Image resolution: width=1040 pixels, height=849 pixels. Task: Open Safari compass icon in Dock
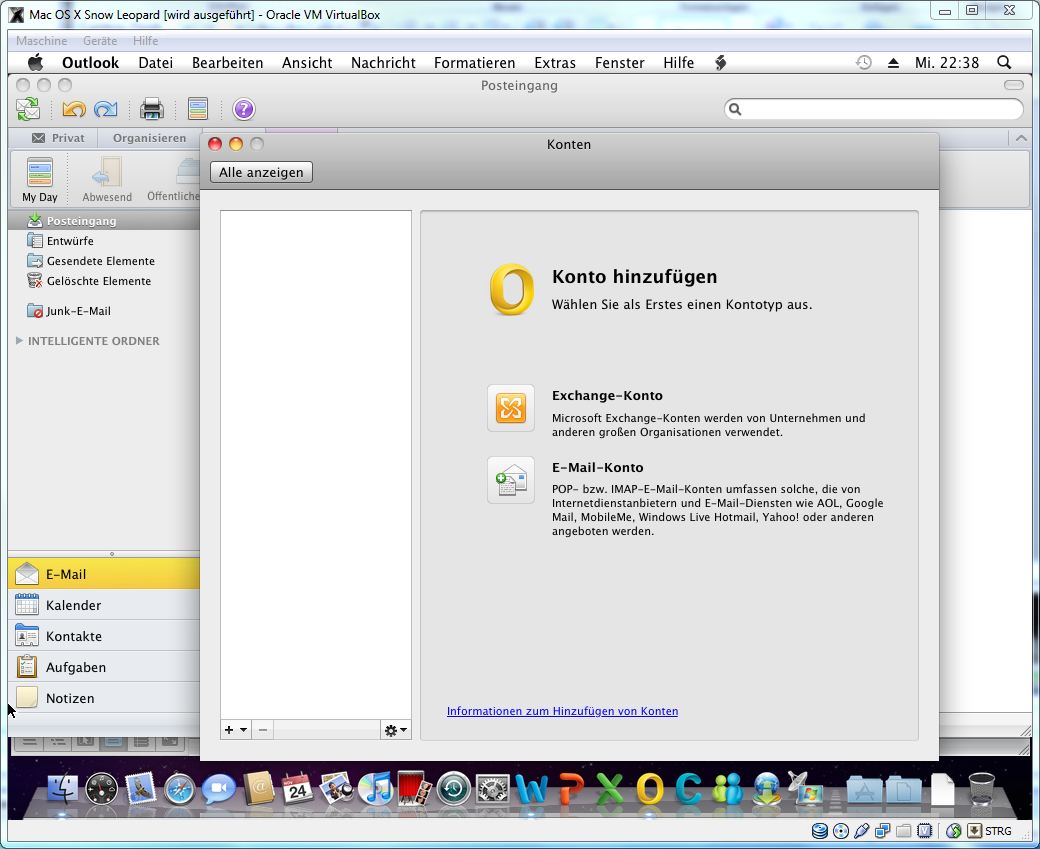point(179,789)
